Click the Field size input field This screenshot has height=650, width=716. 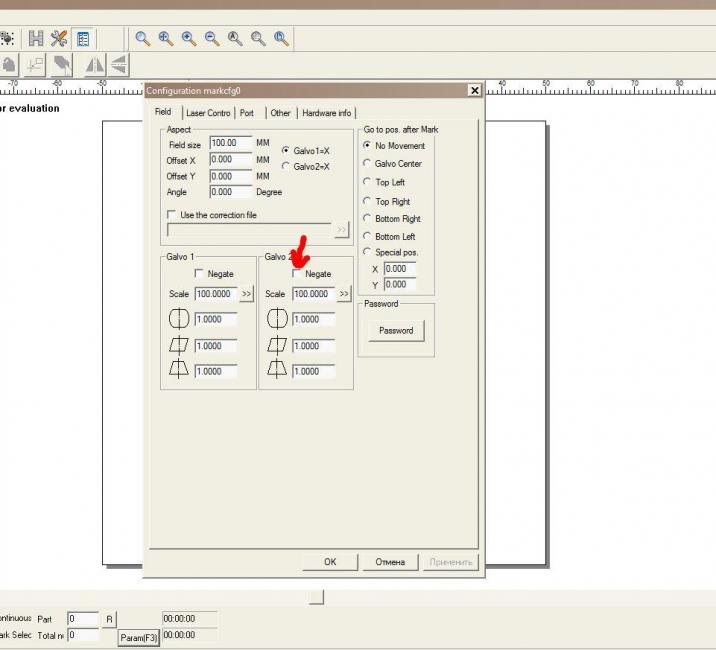(230, 144)
